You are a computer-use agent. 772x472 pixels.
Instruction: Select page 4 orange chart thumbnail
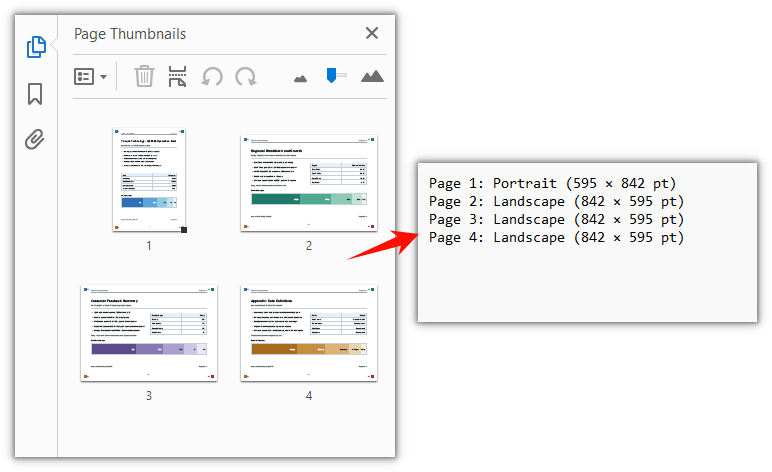pyautogui.click(x=309, y=333)
